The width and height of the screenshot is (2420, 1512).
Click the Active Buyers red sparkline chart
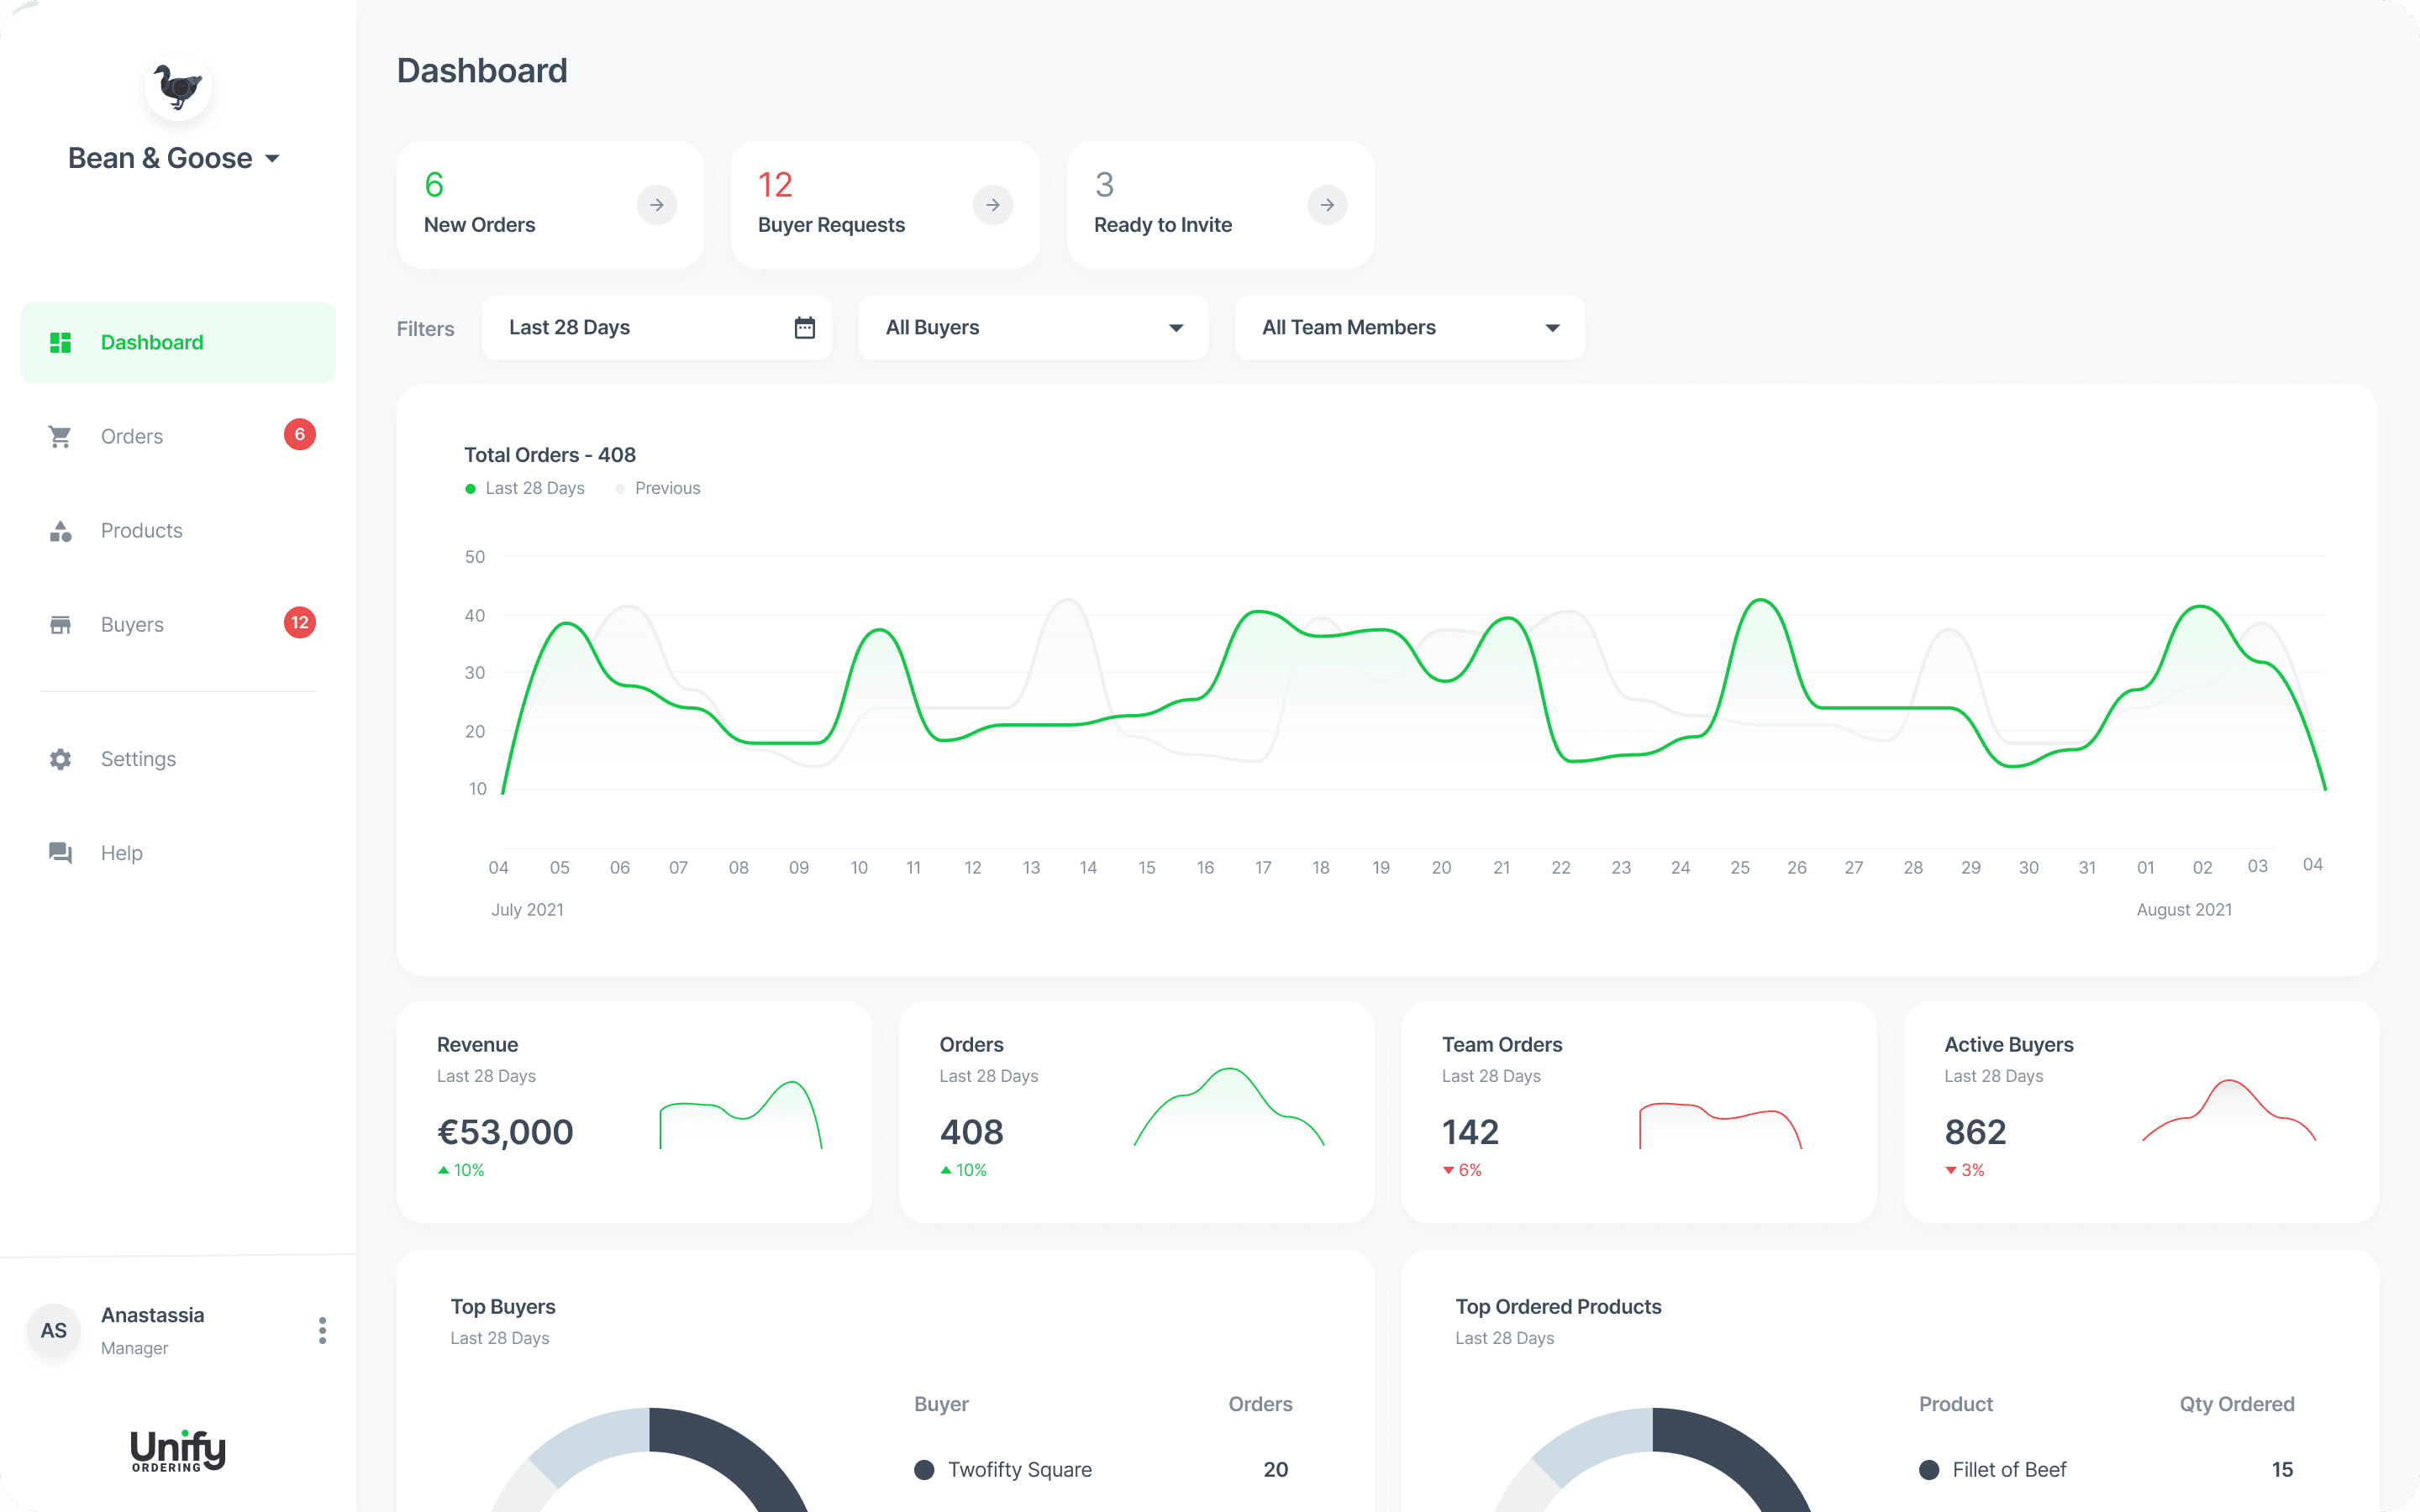coord(2229,1110)
